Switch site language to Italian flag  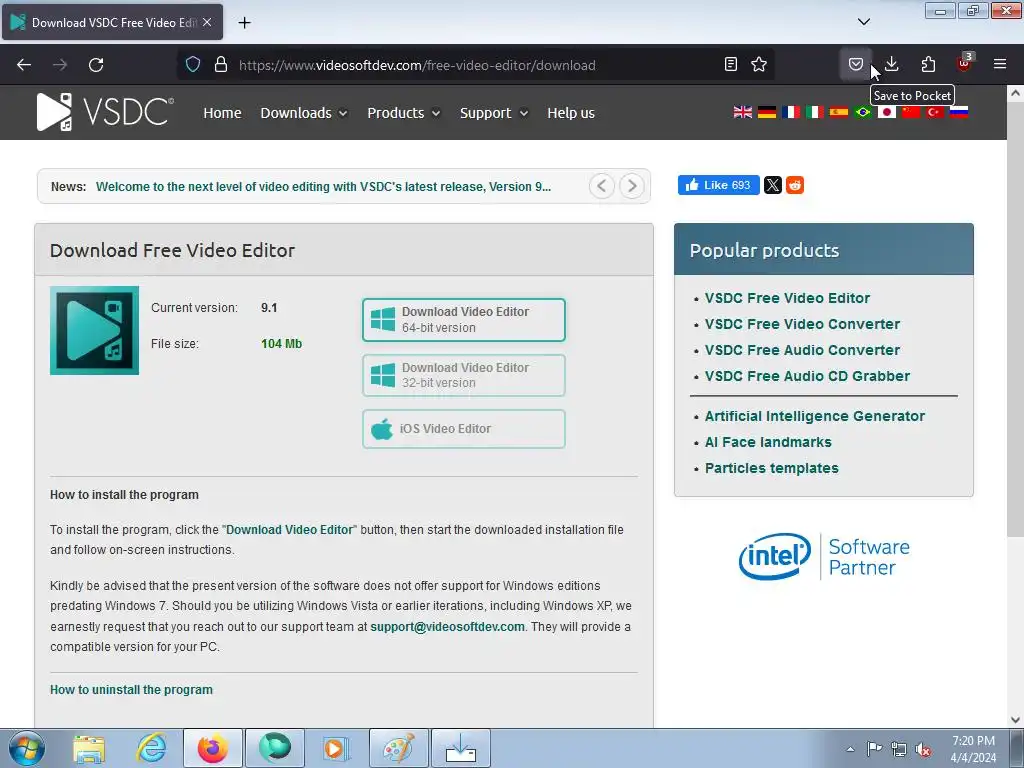pos(814,112)
